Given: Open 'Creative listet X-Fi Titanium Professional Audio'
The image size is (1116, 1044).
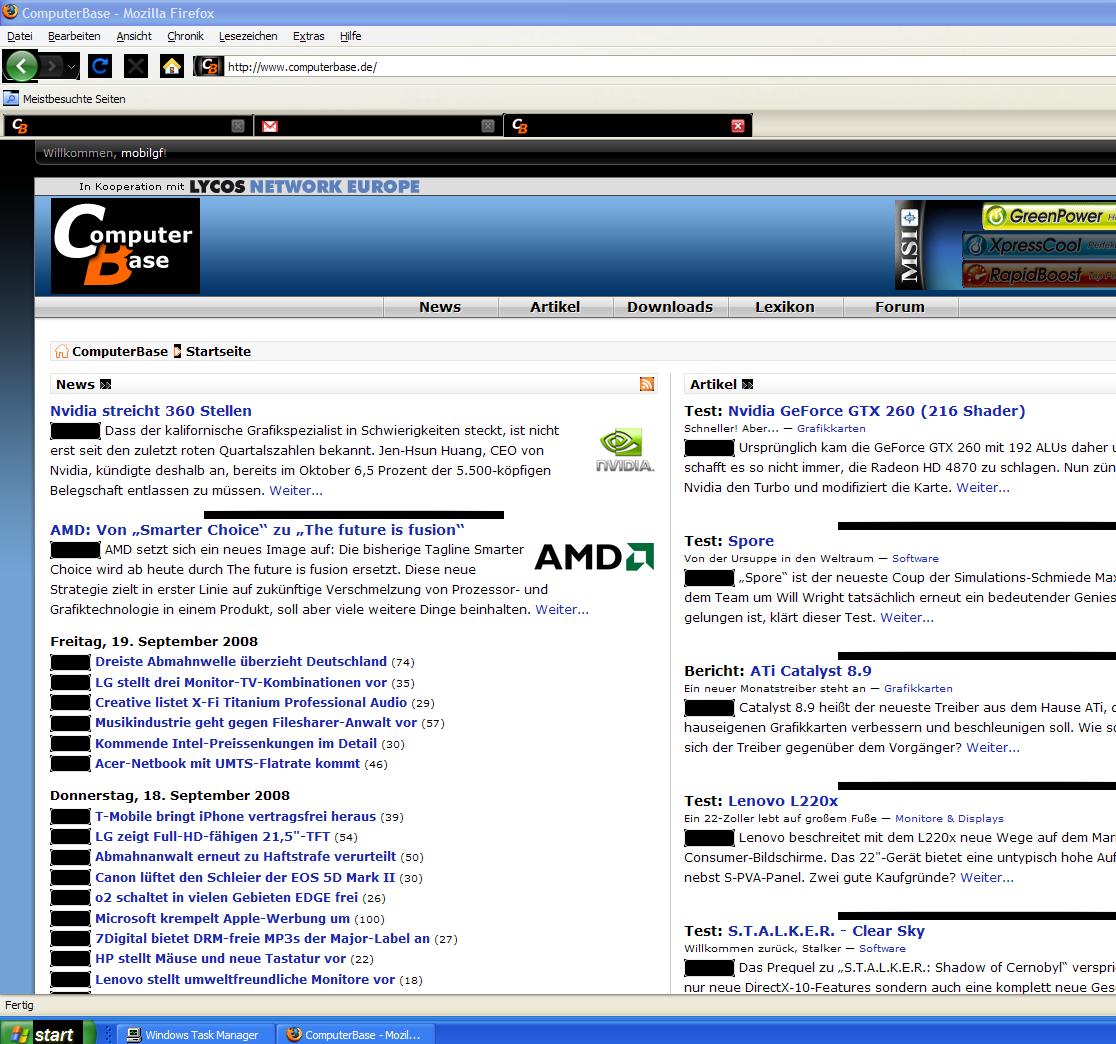Looking at the screenshot, I should coord(251,702).
